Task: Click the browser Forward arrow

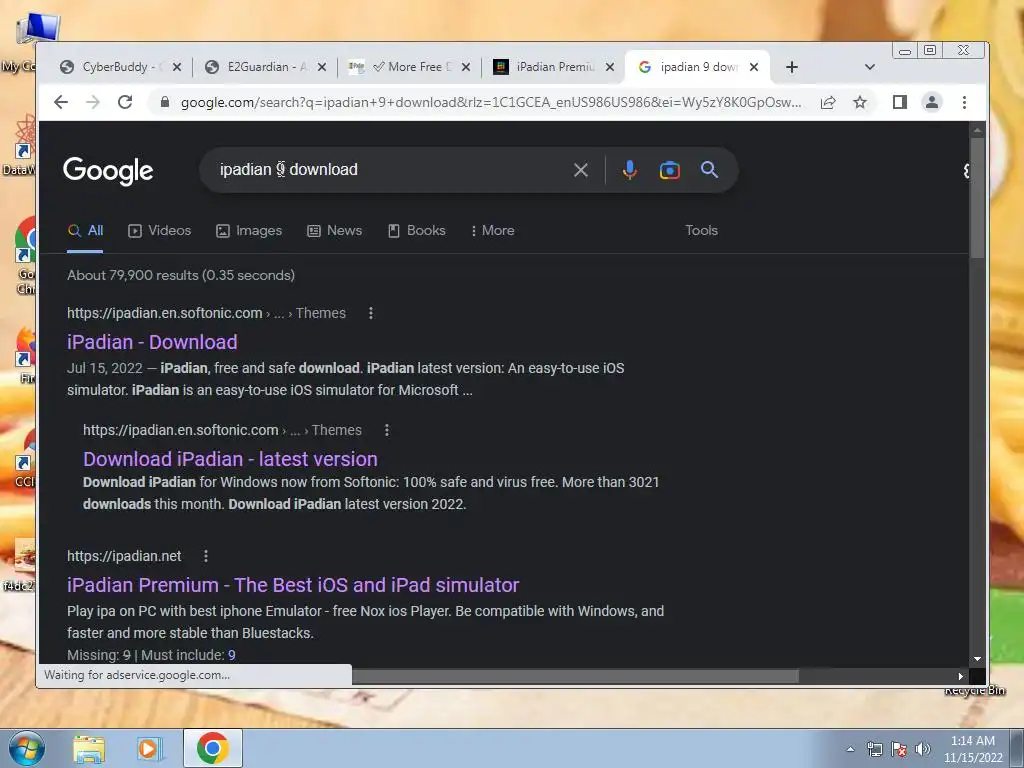Action: point(93,103)
